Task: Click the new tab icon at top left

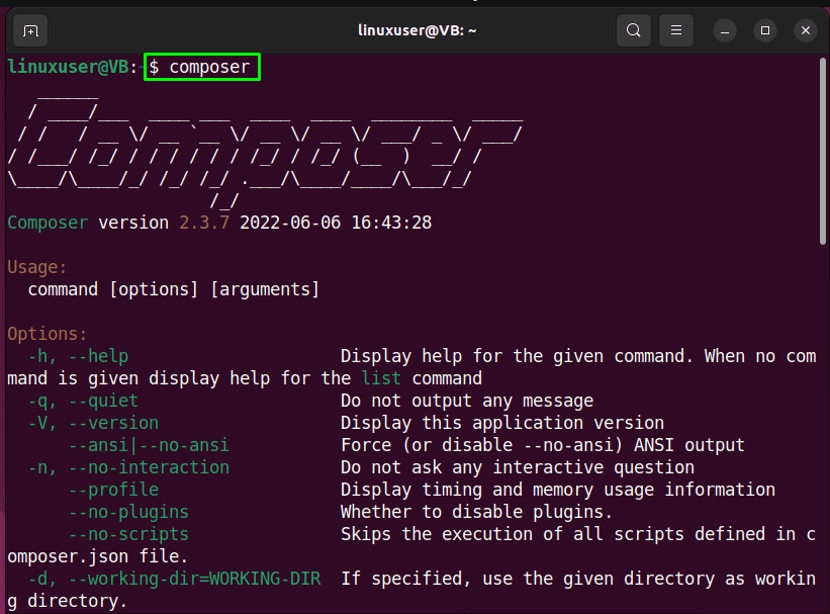Action: [x=30, y=30]
